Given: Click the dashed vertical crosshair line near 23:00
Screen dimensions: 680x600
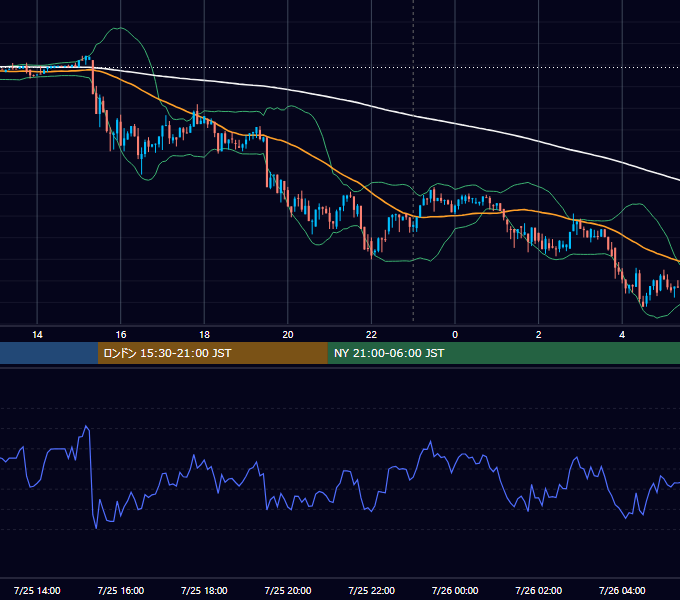Looking at the screenshot, I should pos(413,161).
